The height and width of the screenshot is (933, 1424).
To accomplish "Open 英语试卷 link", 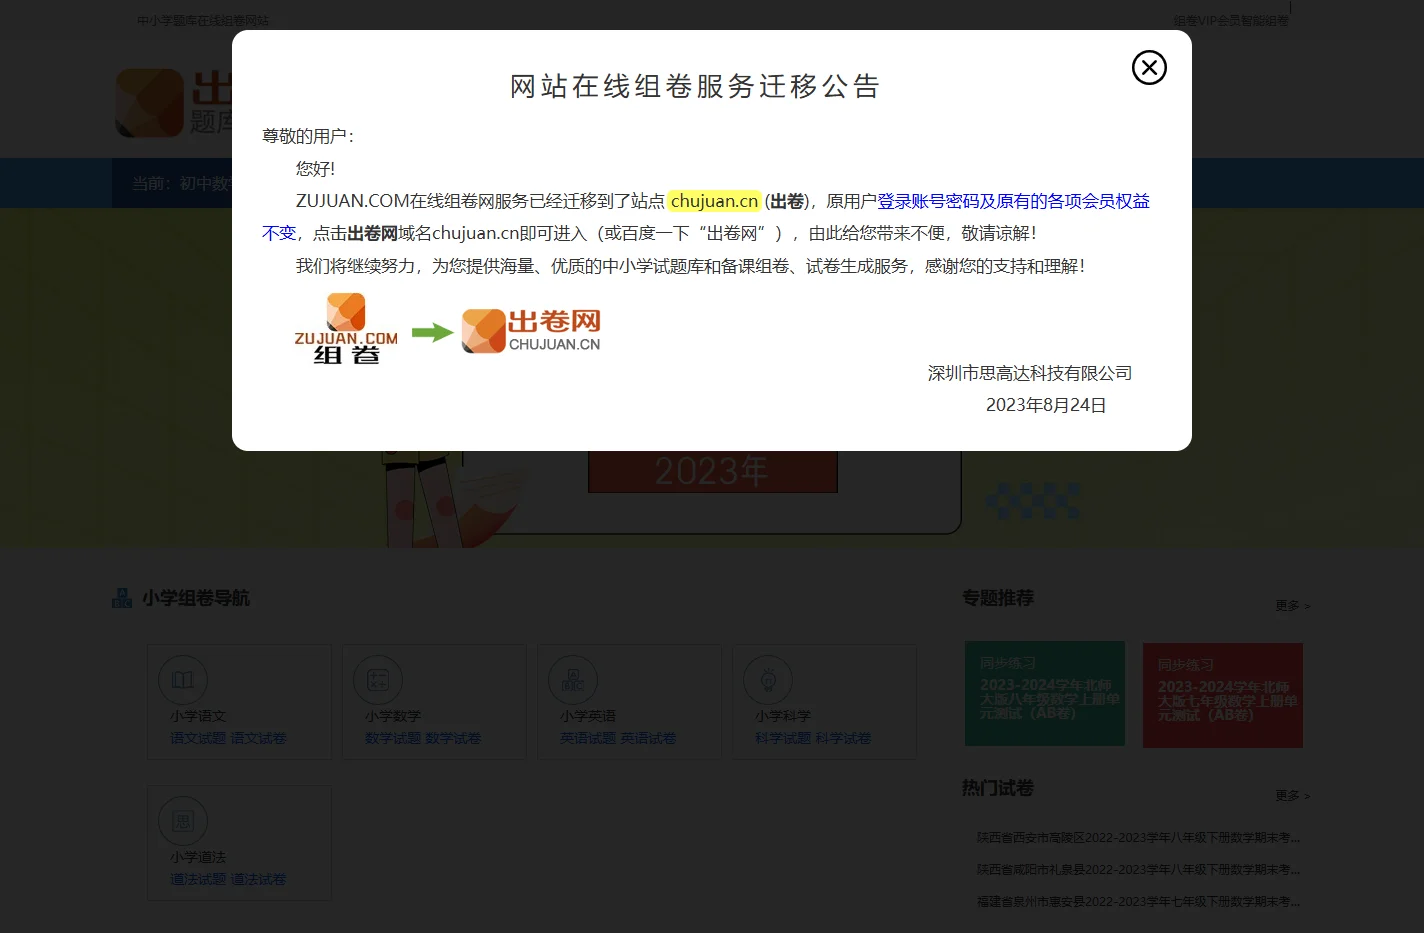I will [648, 738].
